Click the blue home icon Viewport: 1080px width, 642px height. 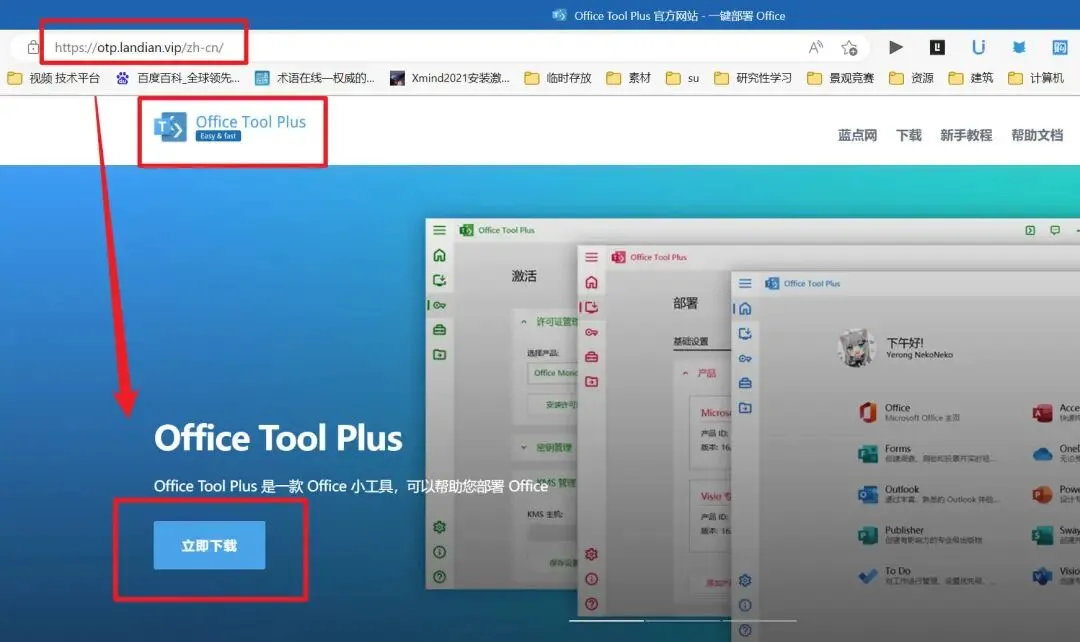745,309
